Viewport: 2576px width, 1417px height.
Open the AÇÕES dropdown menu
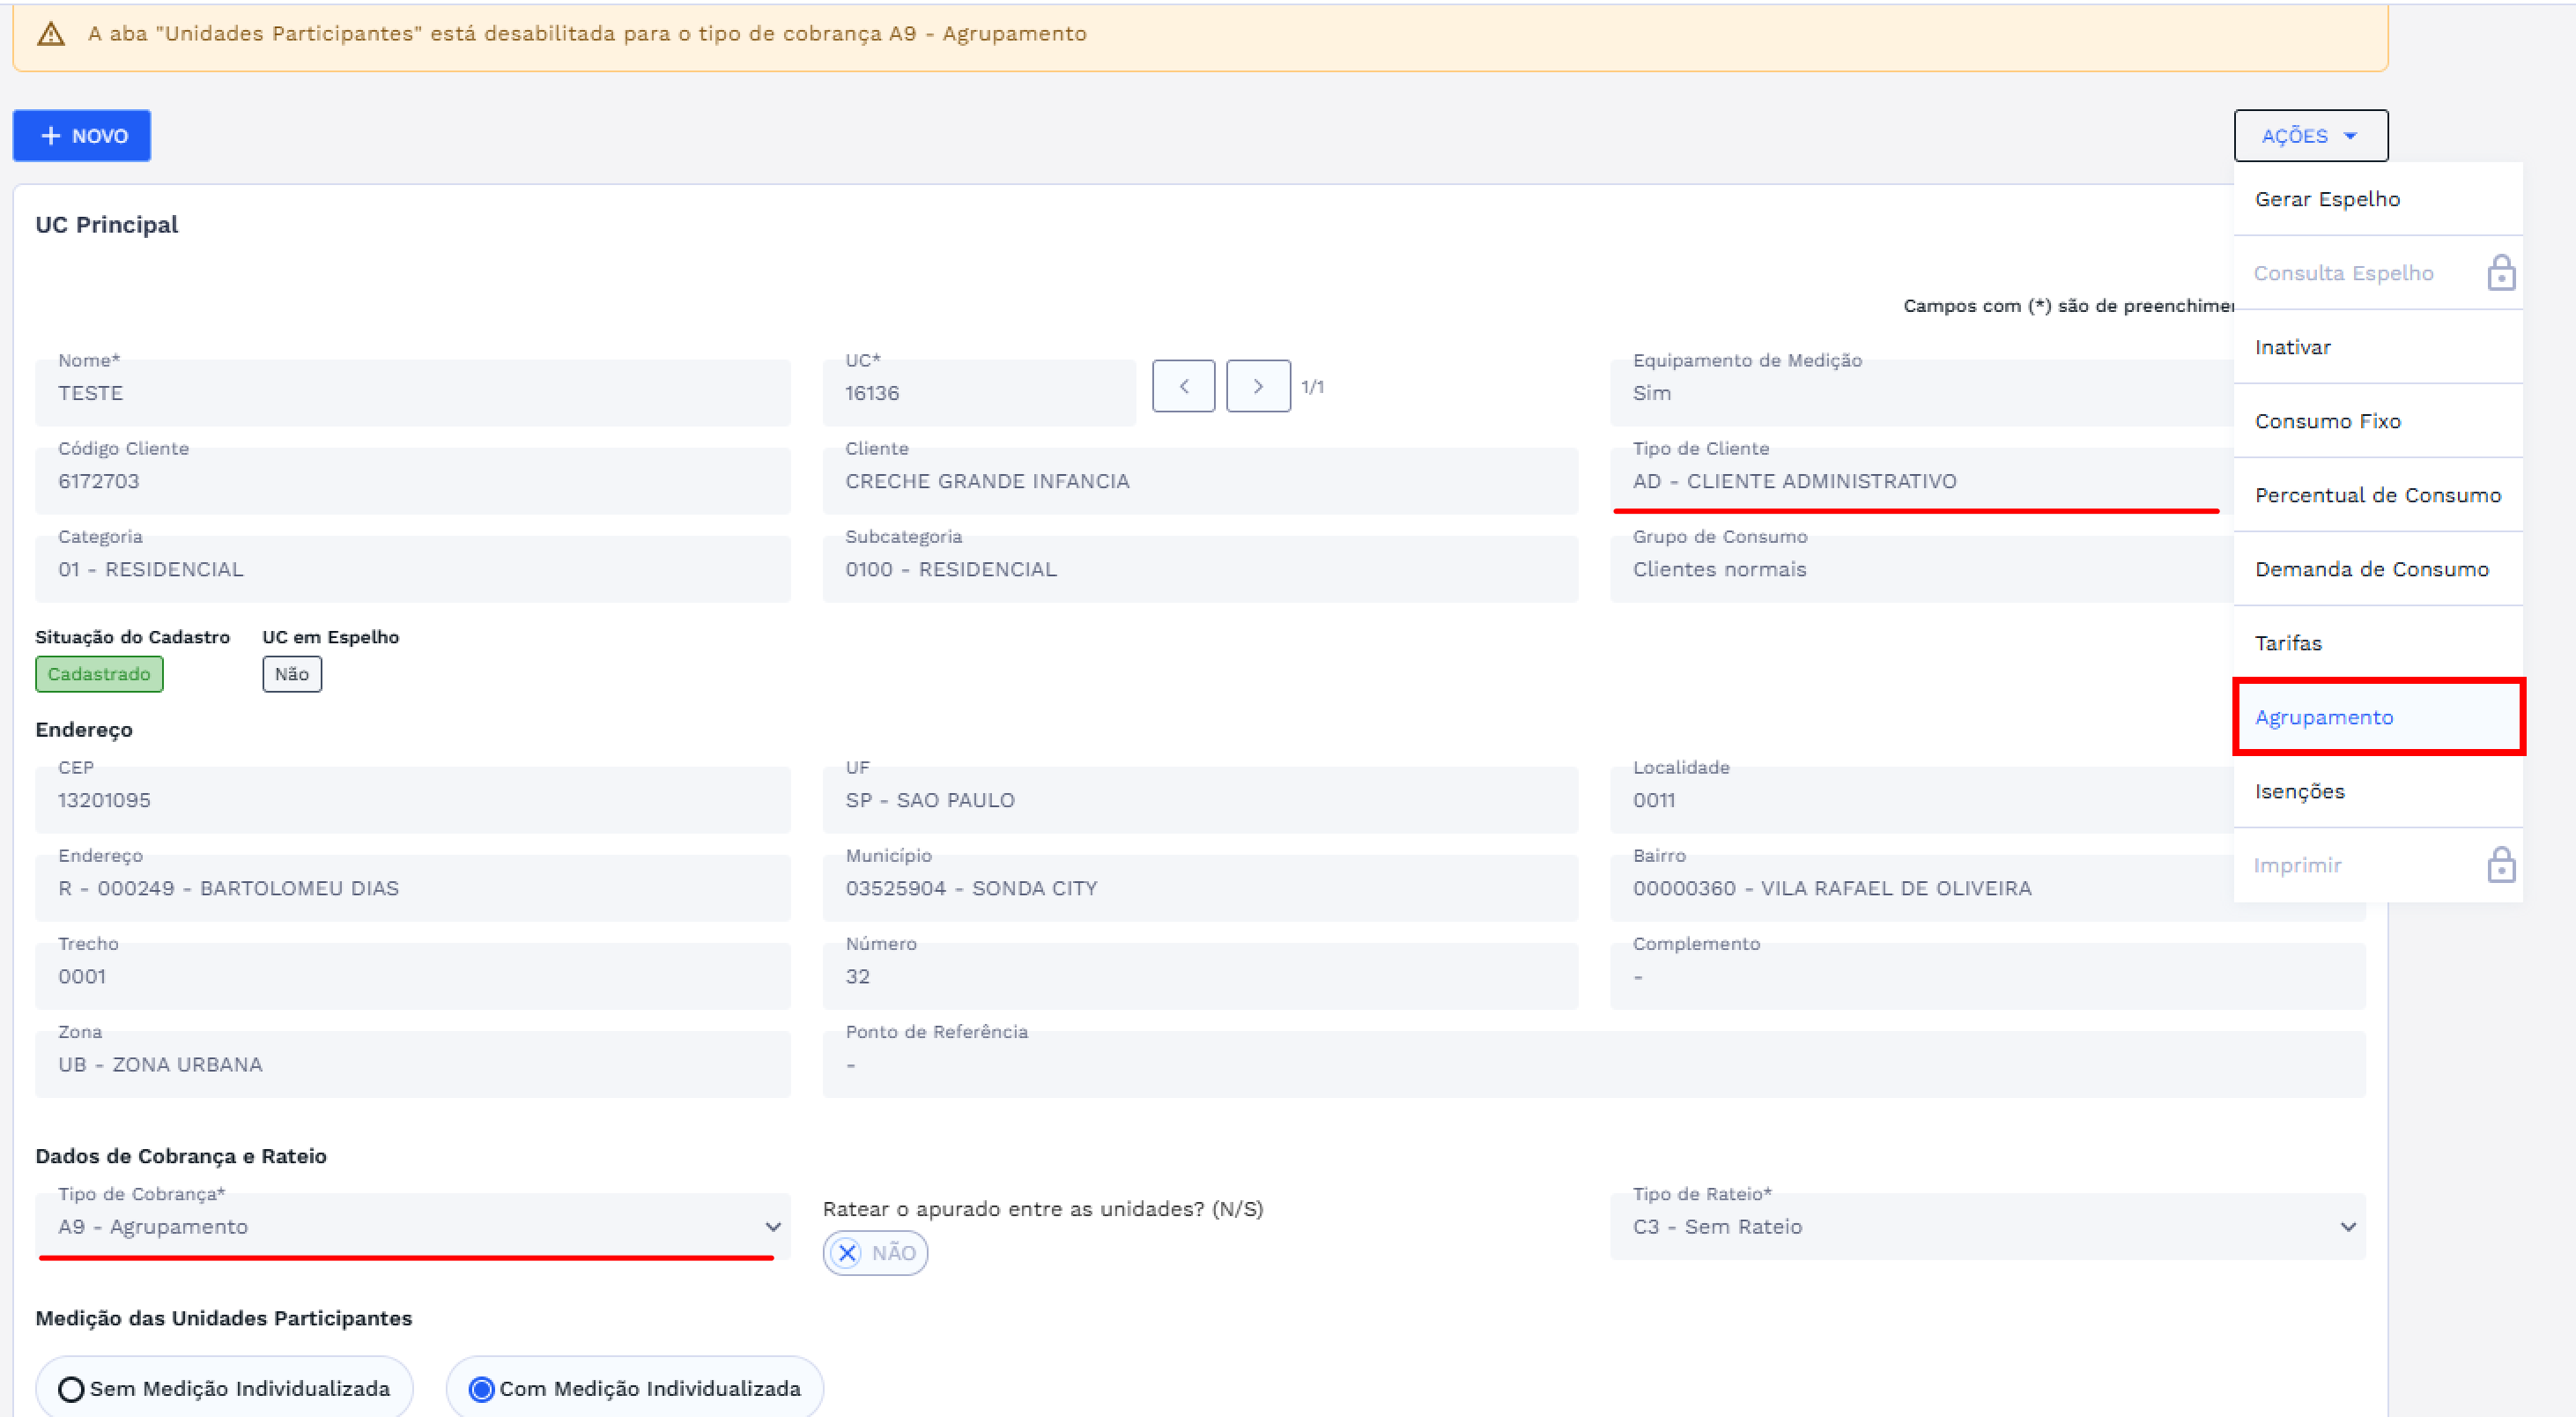pyautogui.click(x=2310, y=136)
